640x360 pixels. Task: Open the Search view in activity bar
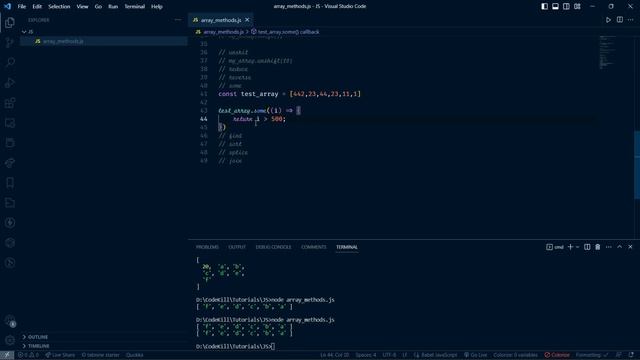click(10, 62)
